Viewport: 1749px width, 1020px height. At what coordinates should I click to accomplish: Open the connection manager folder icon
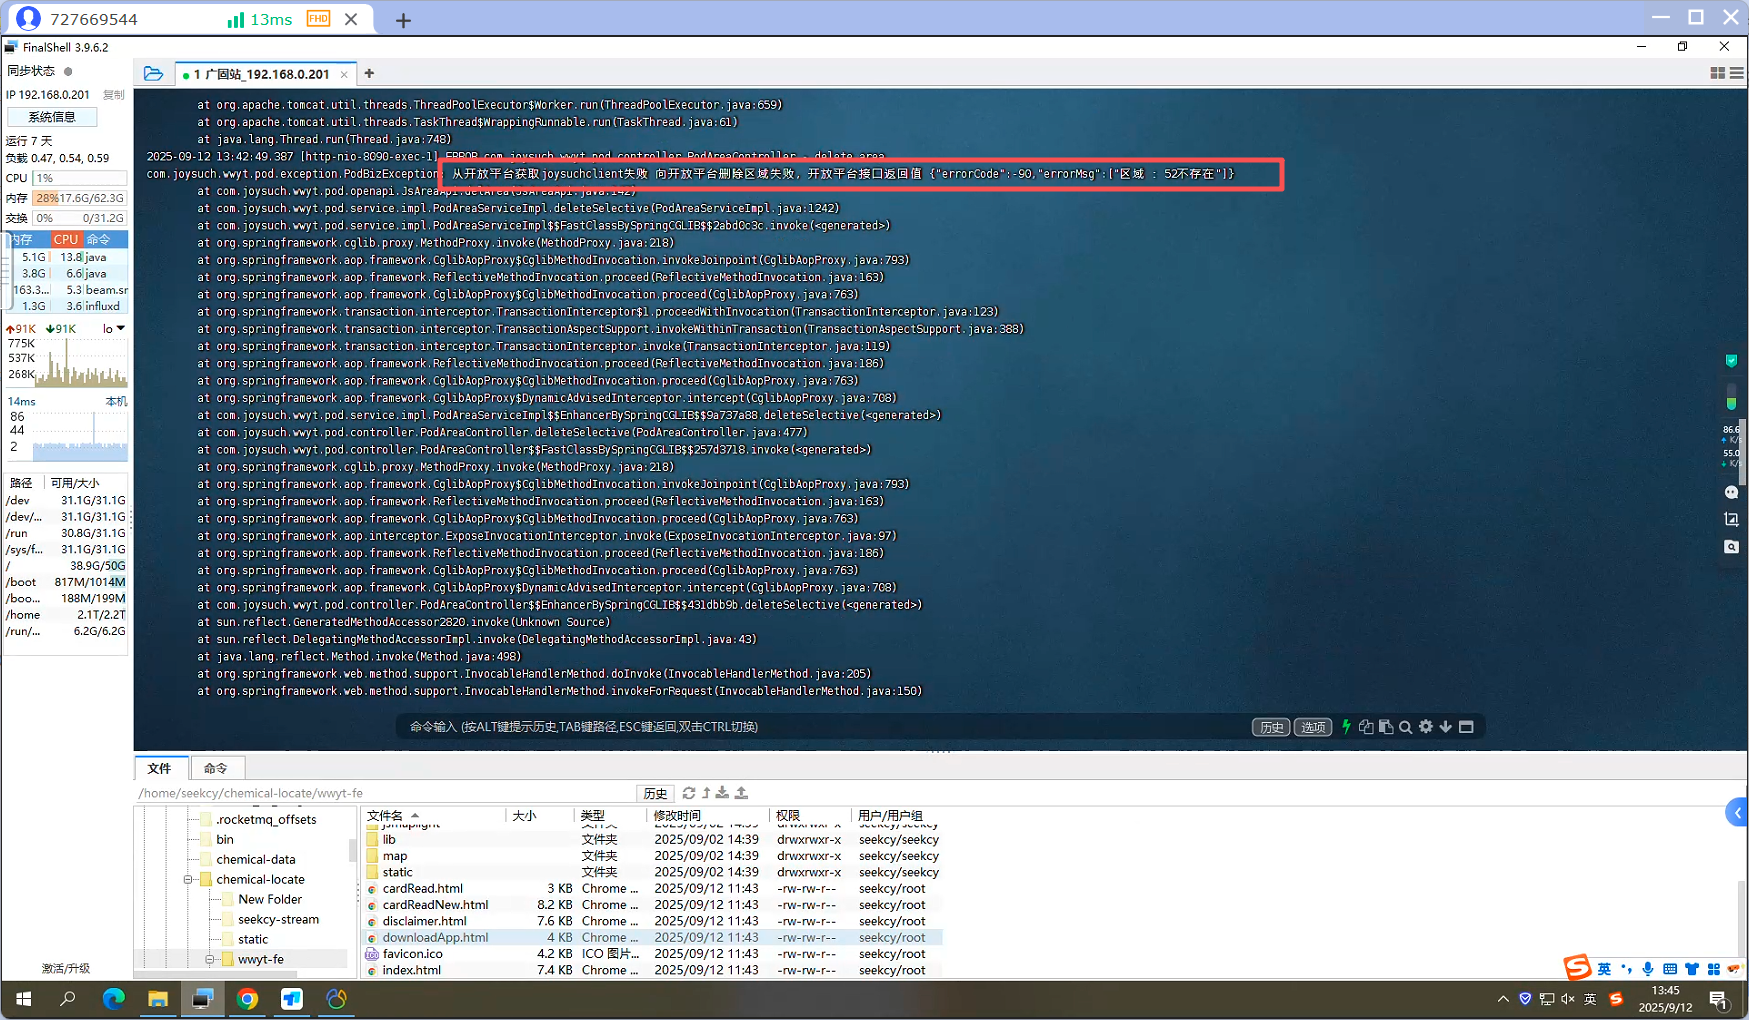click(x=153, y=73)
